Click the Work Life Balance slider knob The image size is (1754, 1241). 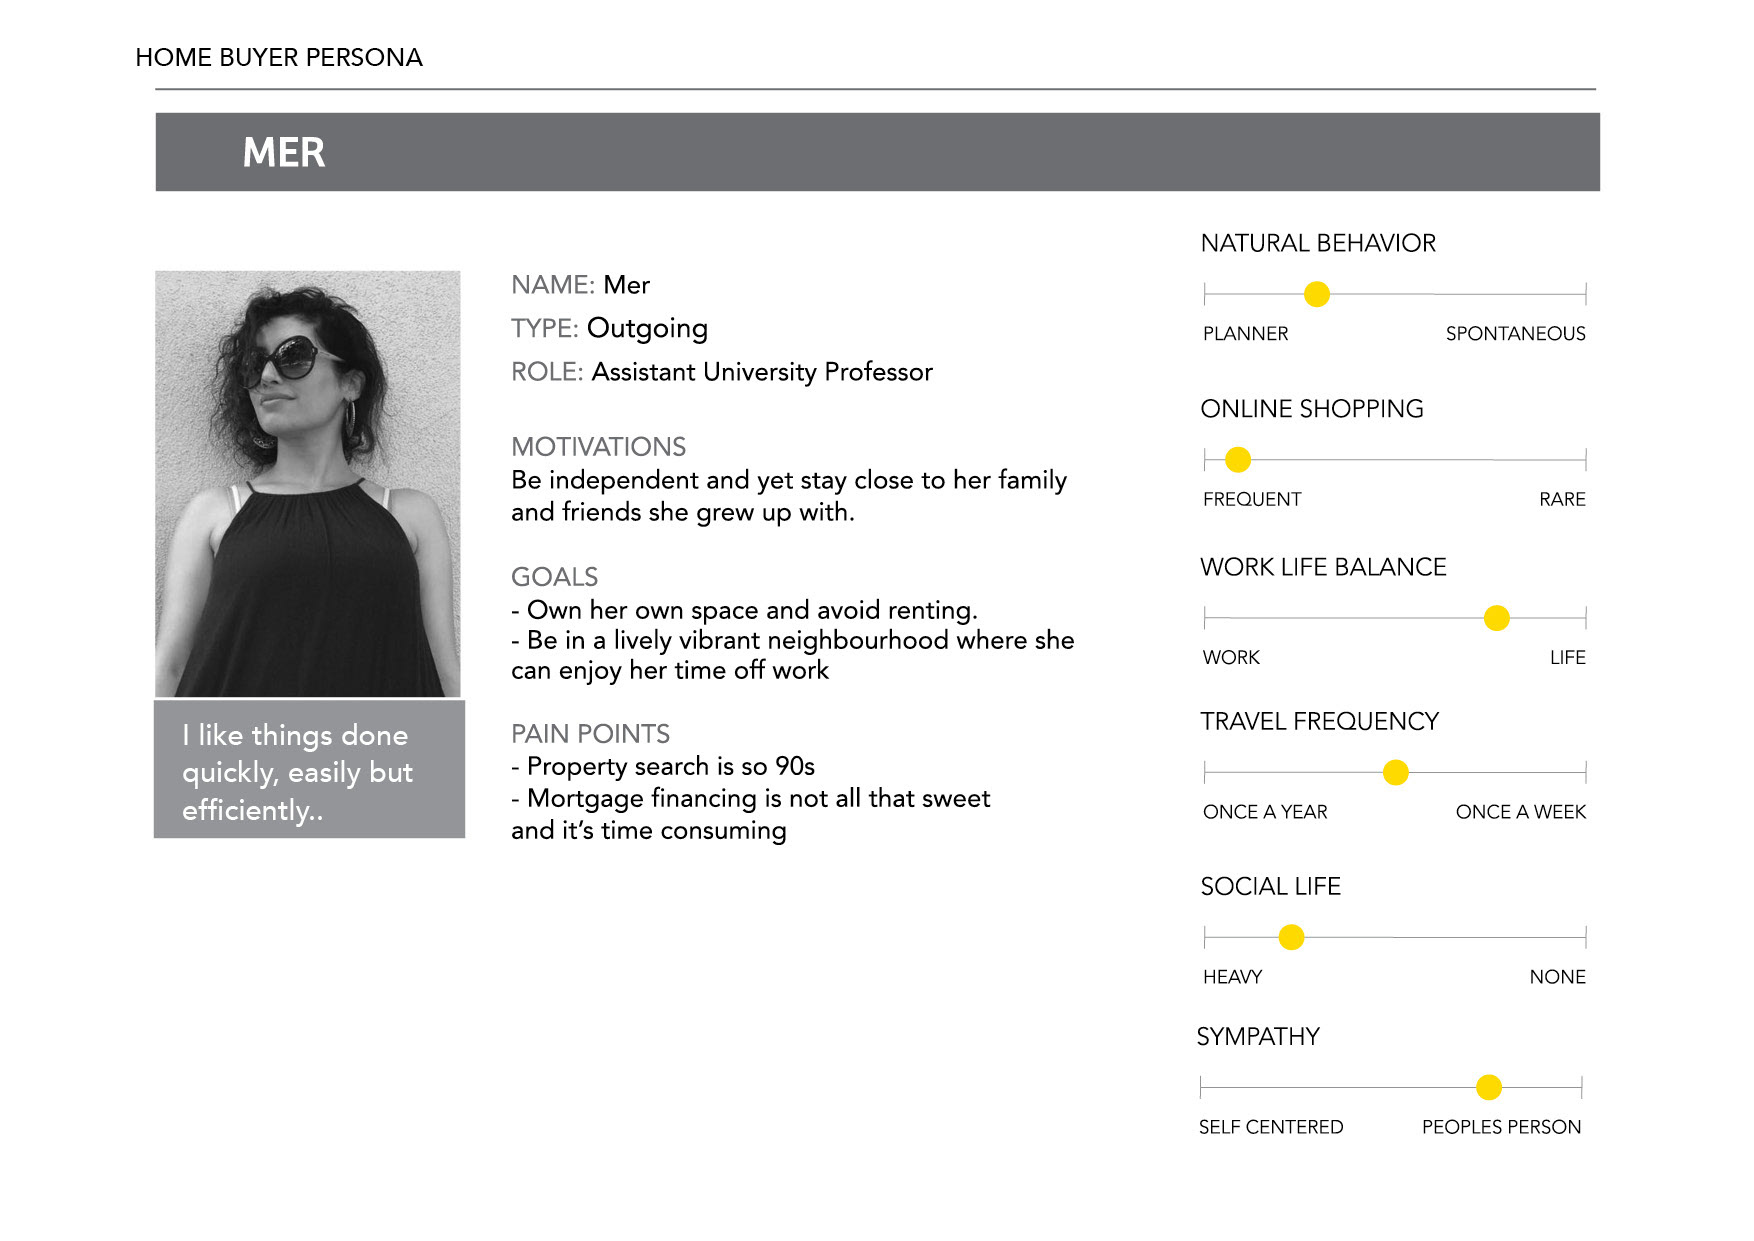tap(1496, 618)
